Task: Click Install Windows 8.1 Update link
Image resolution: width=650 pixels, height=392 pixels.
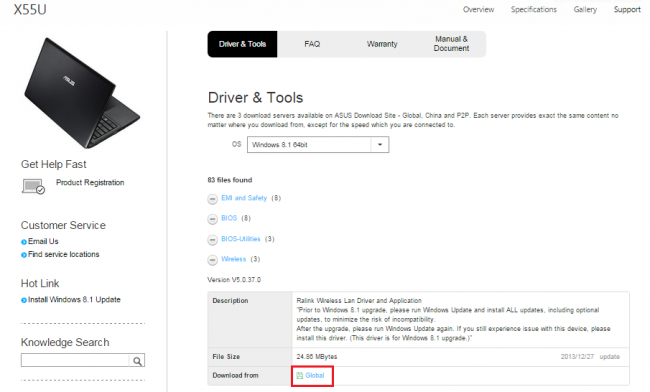Action: click(74, 299)
